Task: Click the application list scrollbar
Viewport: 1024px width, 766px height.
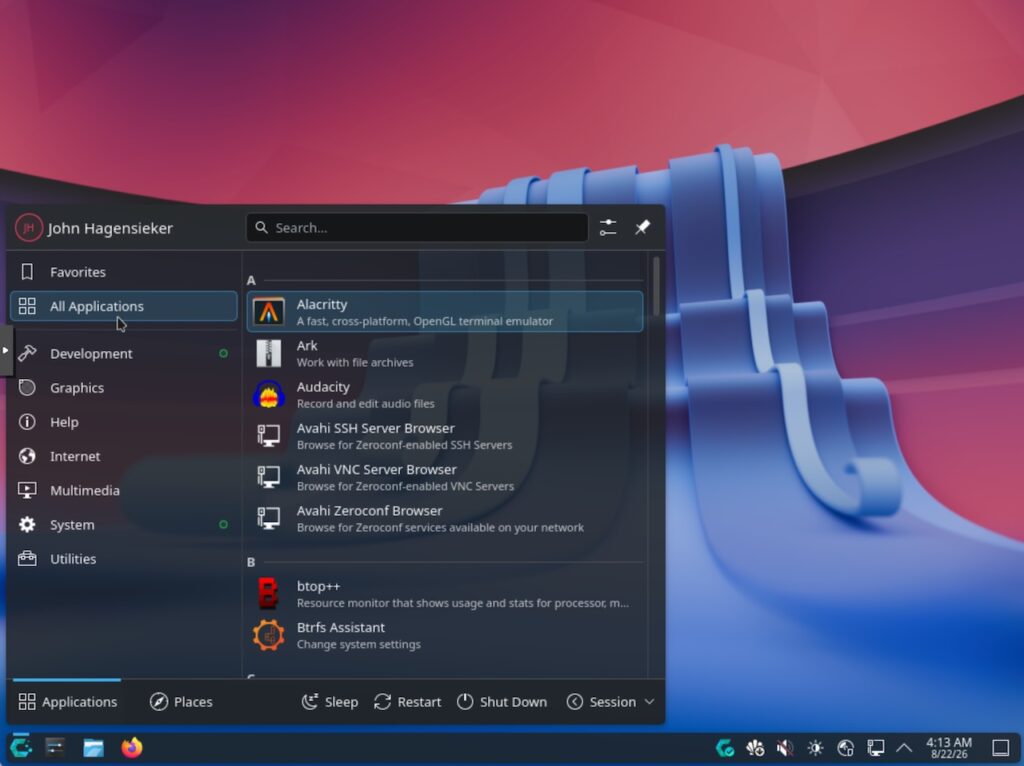Action: point(656,286)
